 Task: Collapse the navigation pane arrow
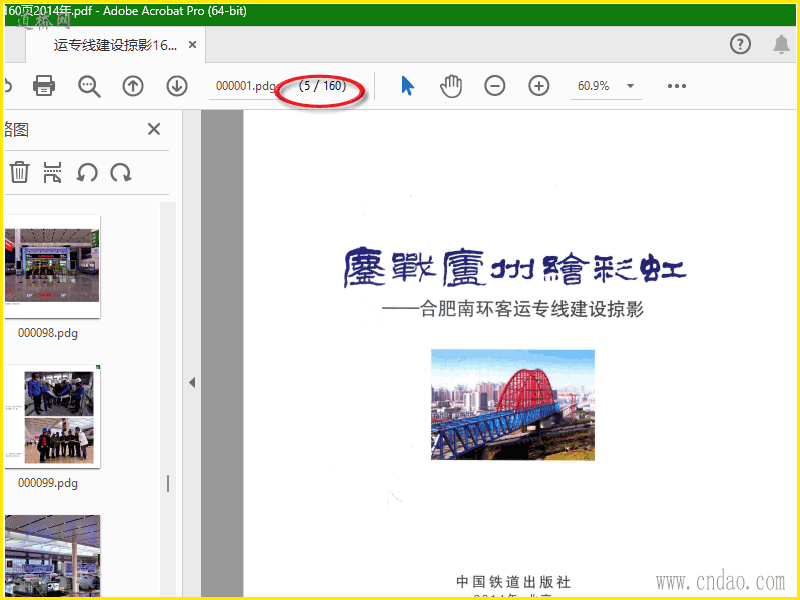pos(192,382)
